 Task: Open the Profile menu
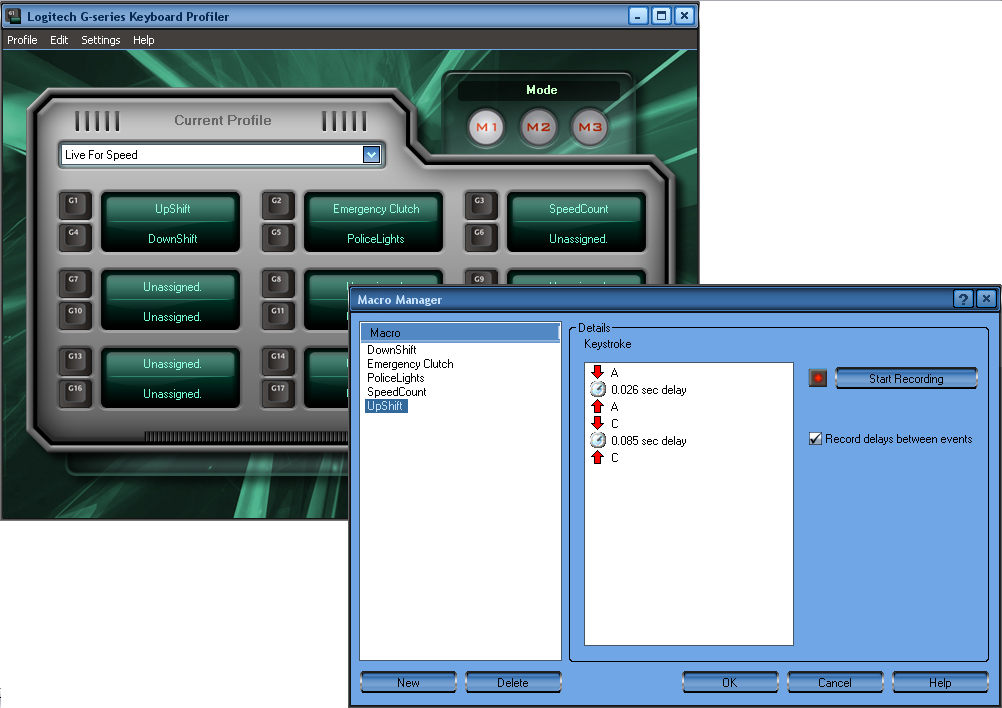pyautogui.click(x=22, y=40)
